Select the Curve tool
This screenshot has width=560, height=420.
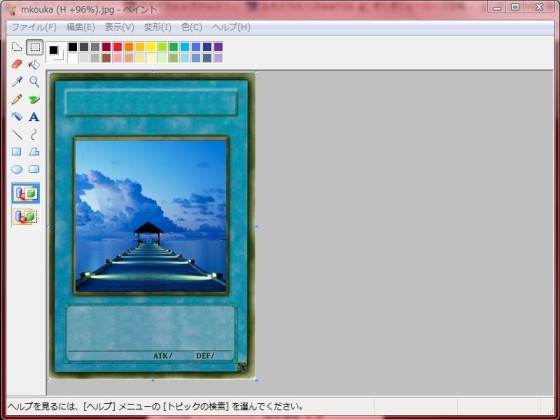click(x=34, y=134)
